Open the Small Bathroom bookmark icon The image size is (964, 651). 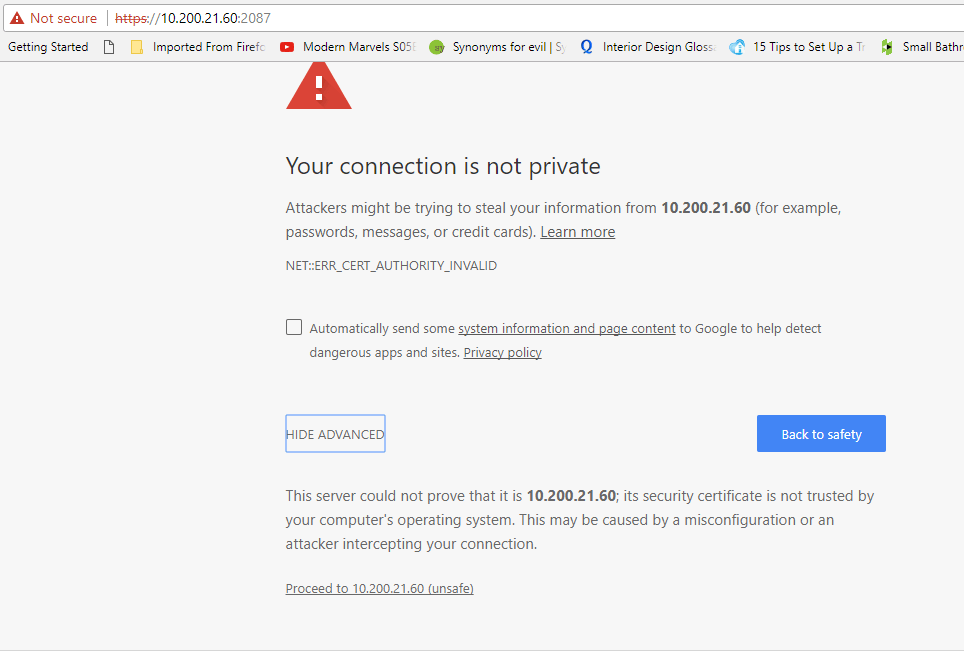tap(887, 47)
